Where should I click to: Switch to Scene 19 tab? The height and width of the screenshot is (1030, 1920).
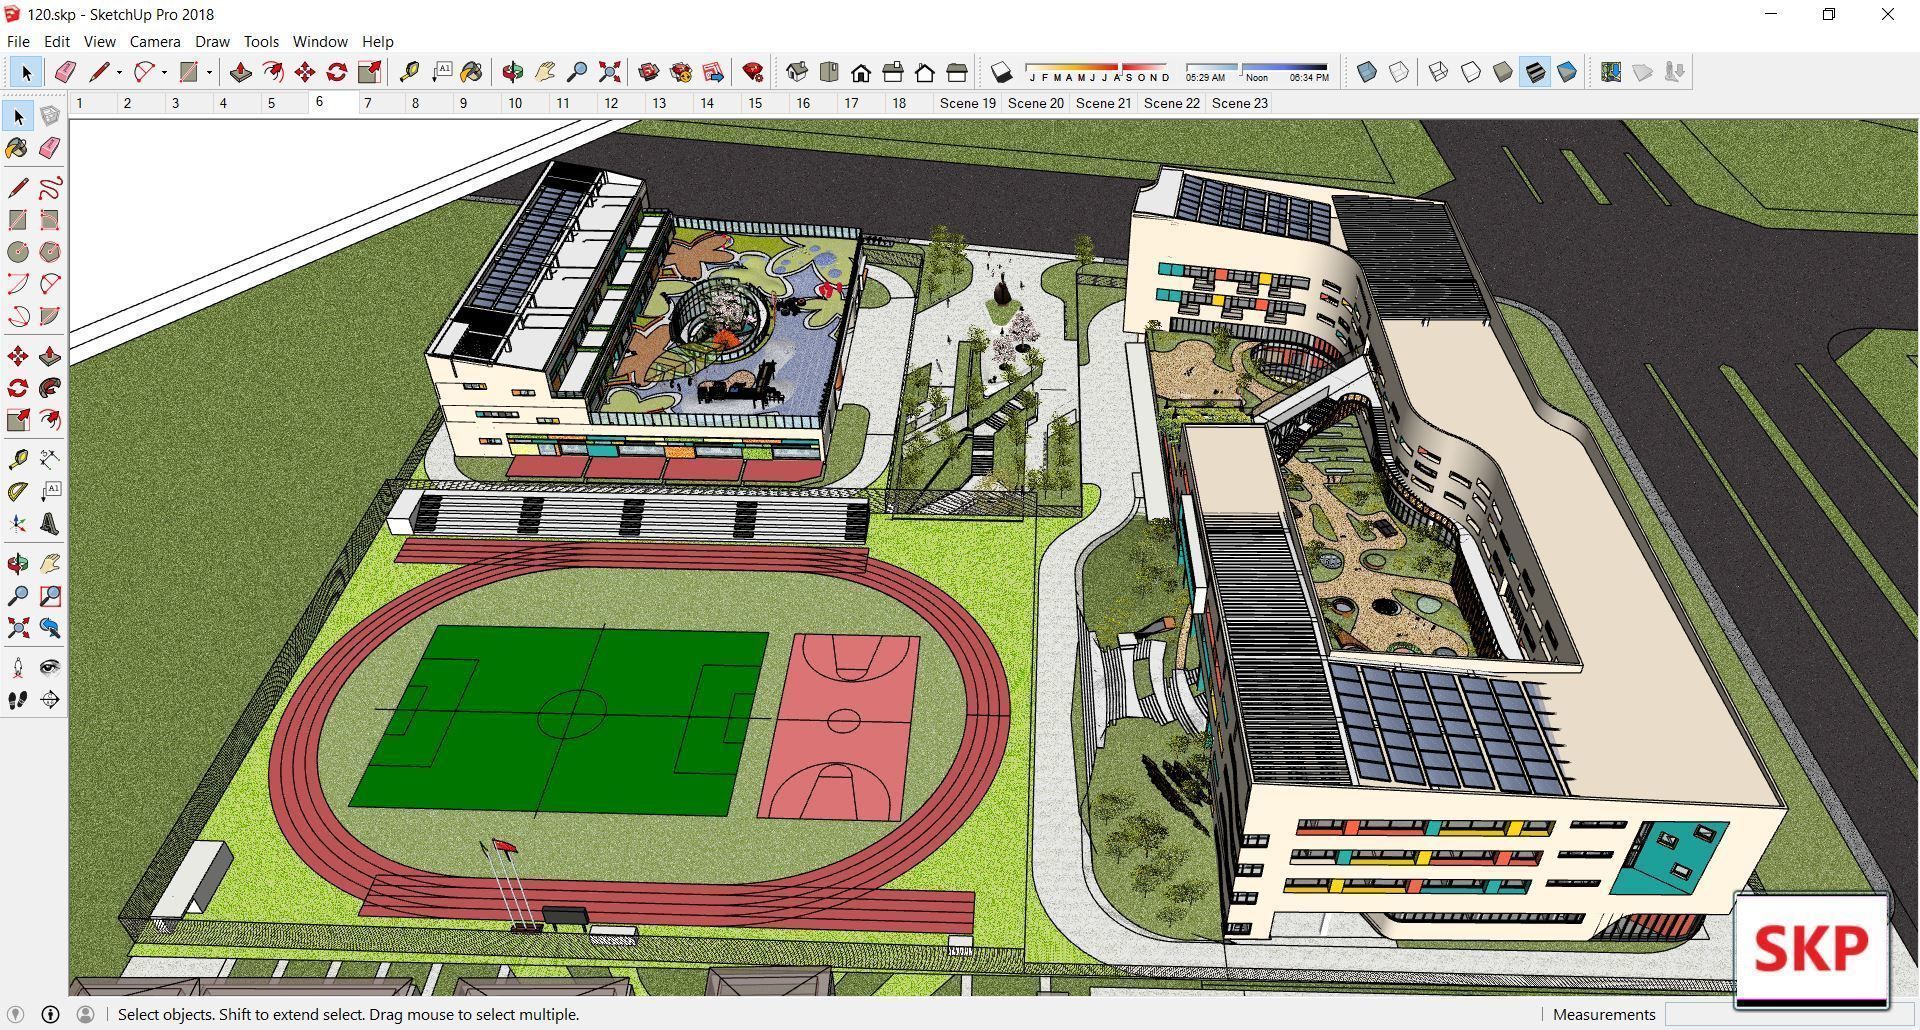968,103
